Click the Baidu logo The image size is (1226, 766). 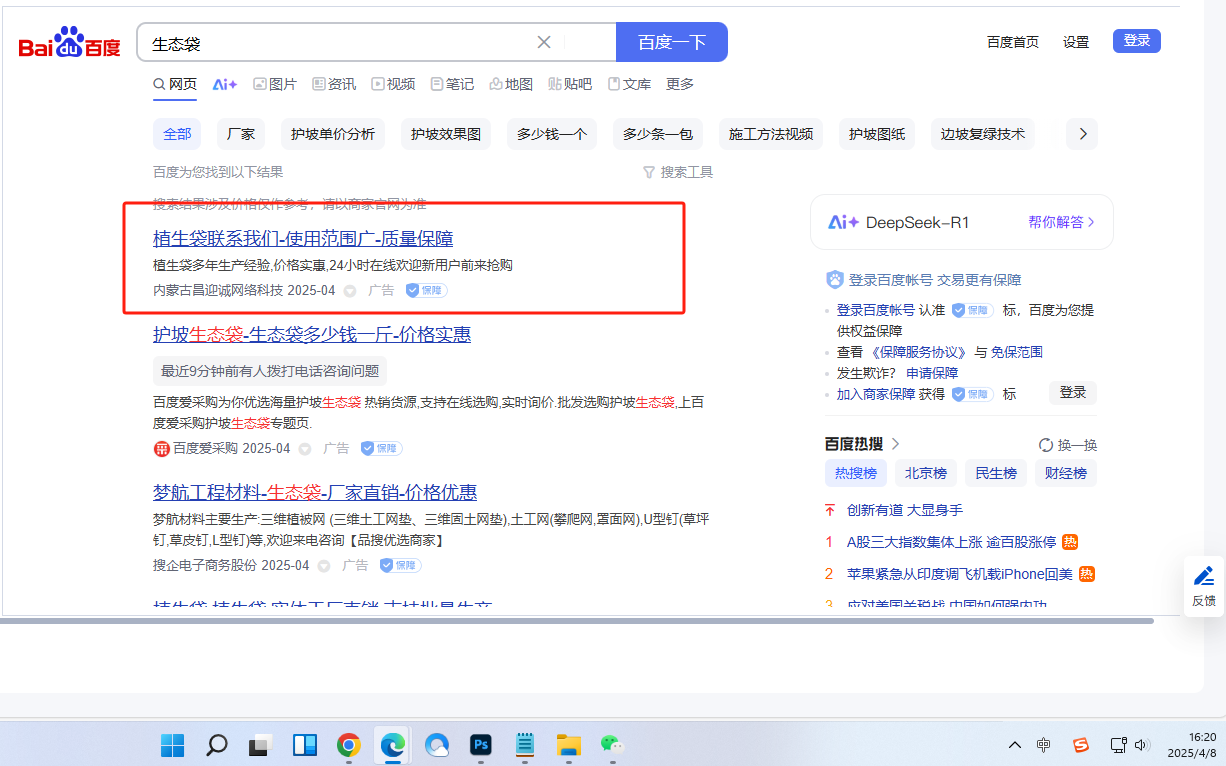click(69, 43)
